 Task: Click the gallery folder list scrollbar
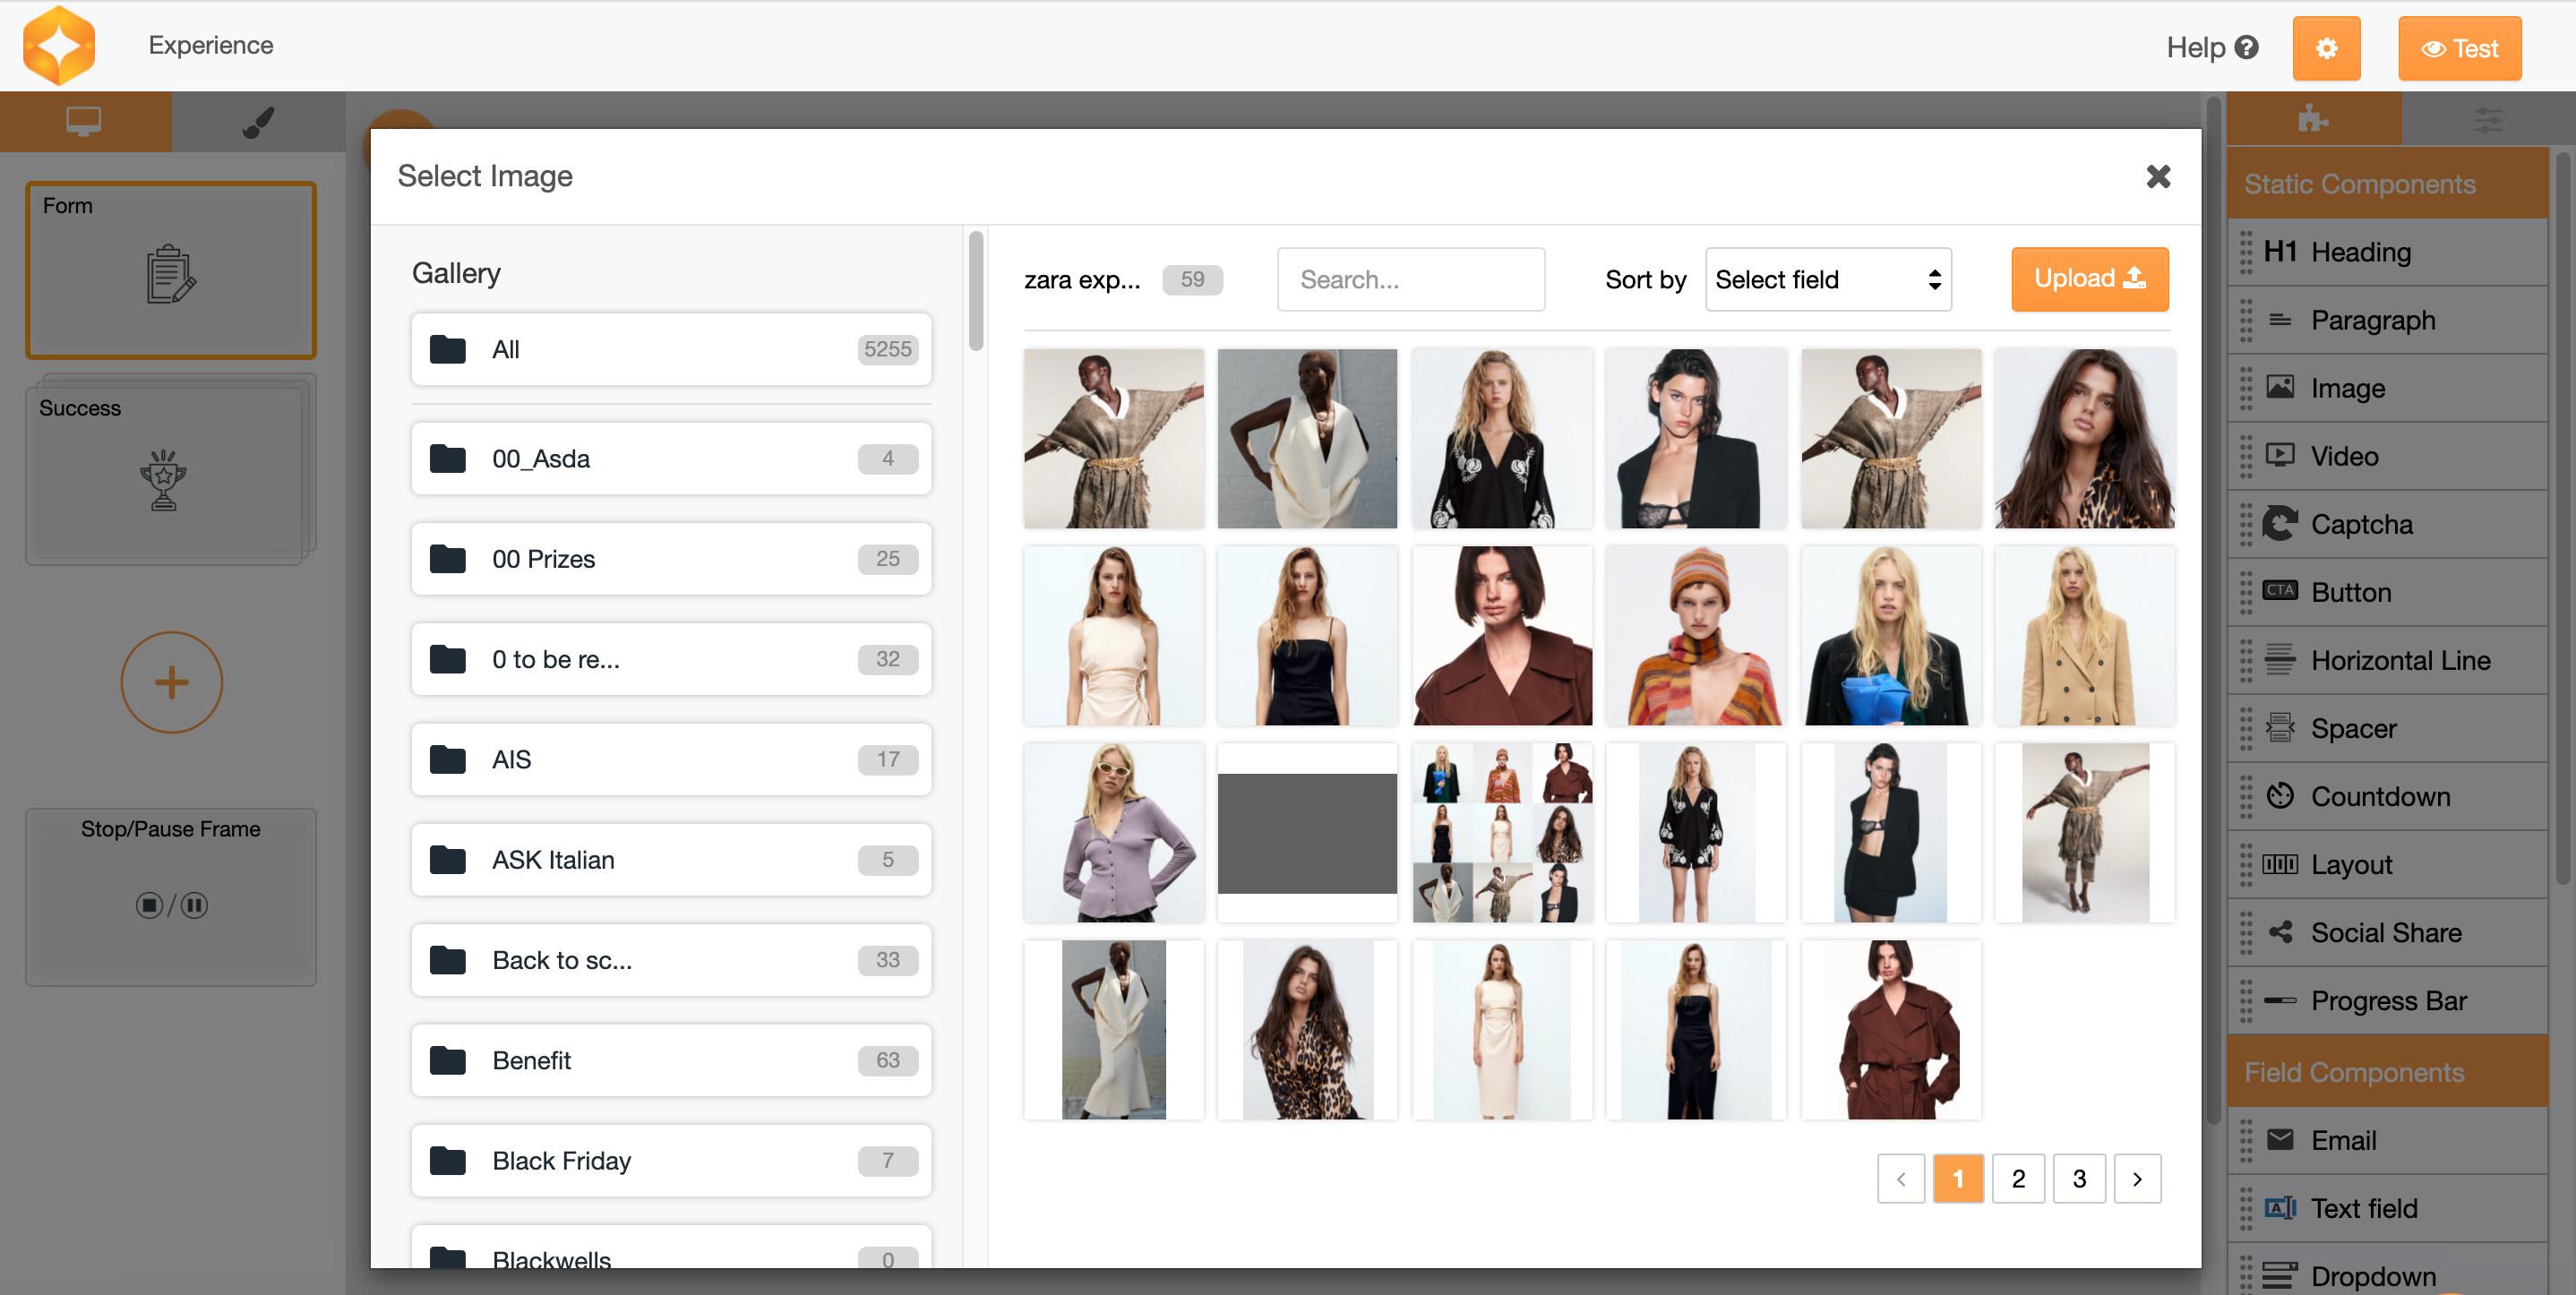point(976,292)
